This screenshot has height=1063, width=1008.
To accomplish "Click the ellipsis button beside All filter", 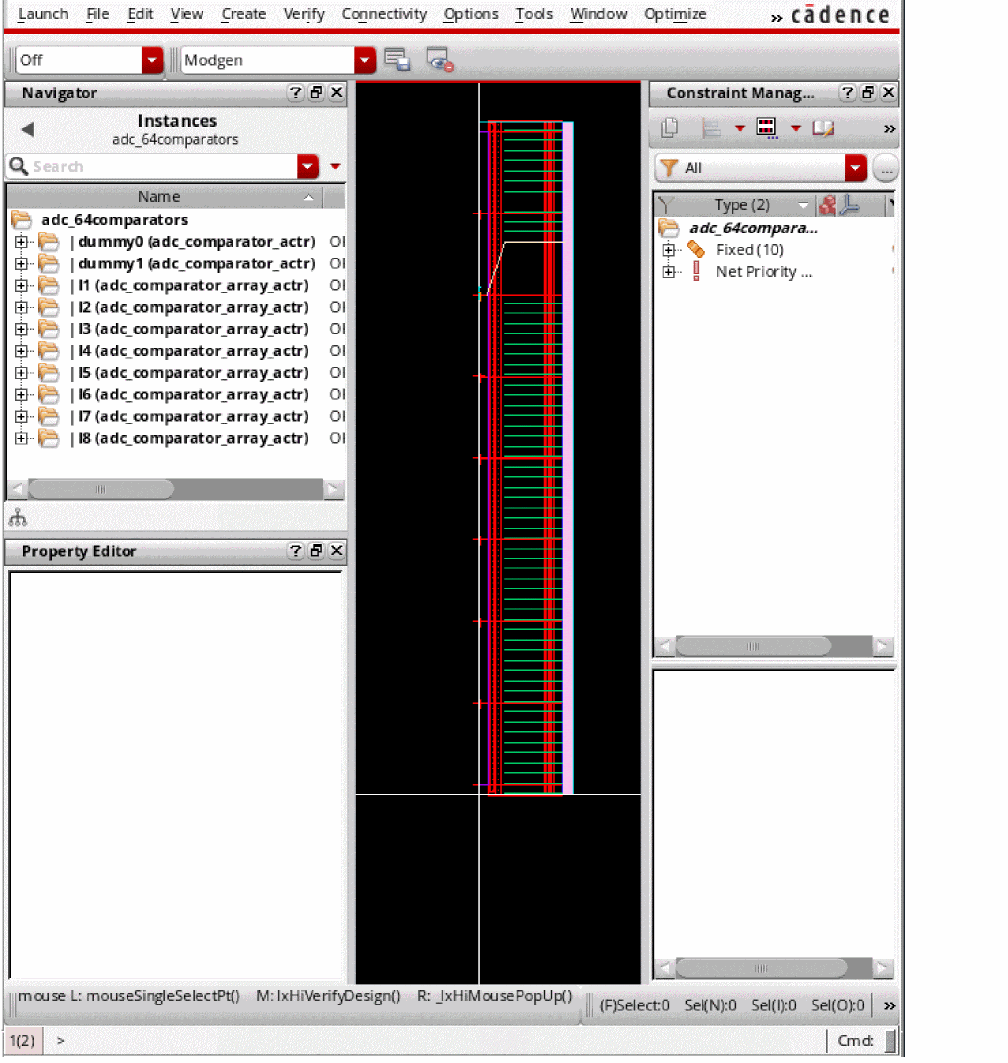I will point(885,168).
